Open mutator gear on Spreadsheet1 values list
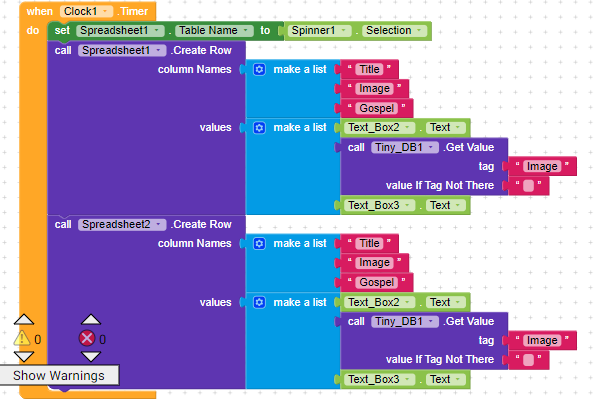The width and height of the screenshot is (603, 402). (x=259, y=128)
